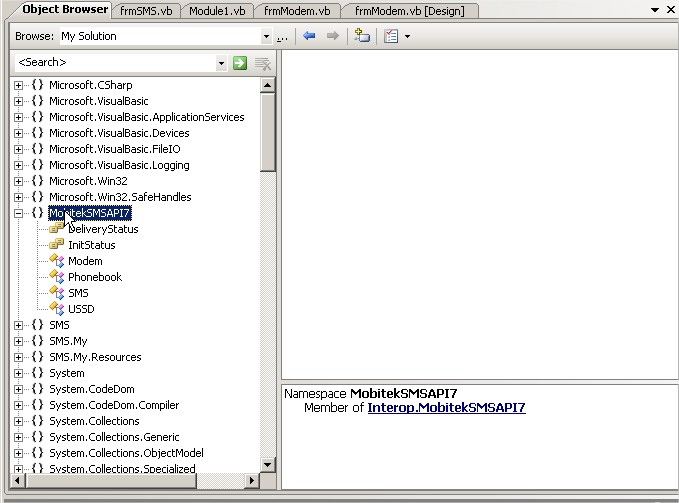This screenshot has width=679, height=503.
Task: Select the DeliveryStatus enum icon
Action: (x=57, y=229)
